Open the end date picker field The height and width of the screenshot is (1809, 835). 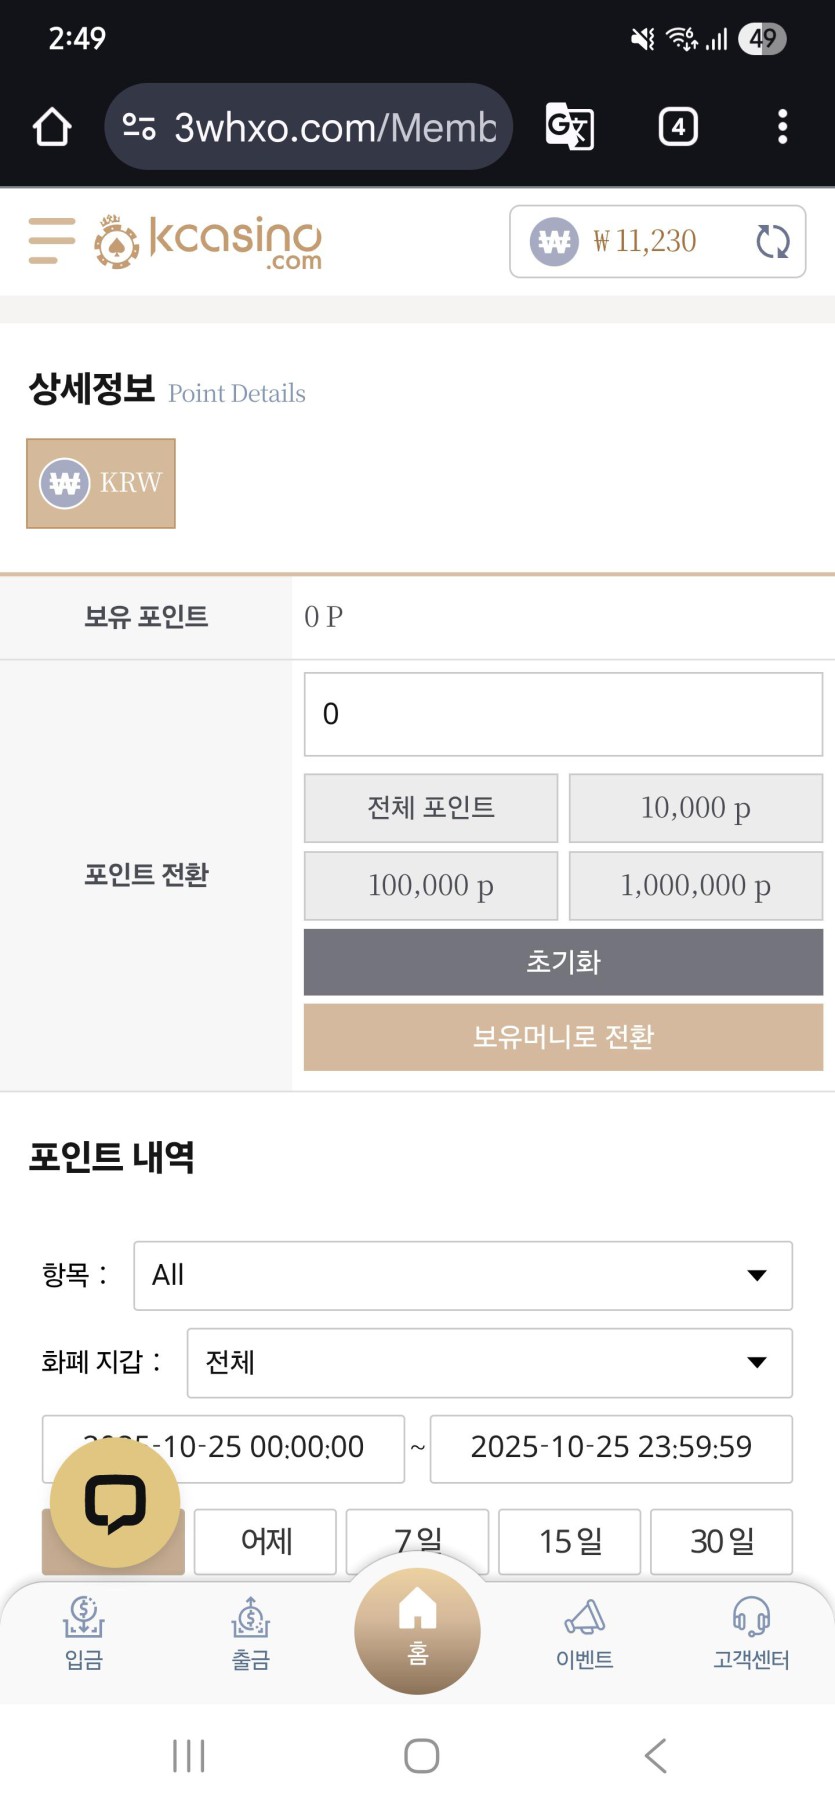(x=611, y=1447)
